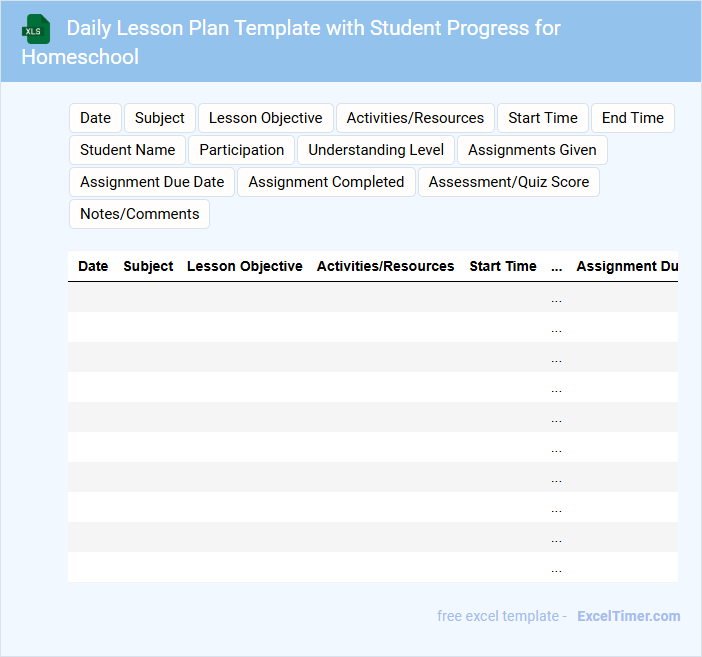Click the Assessment/Quiz Score tag
The width and height of the screenshot is (702, 657).
pyautogui.click(x=509, y=182)
